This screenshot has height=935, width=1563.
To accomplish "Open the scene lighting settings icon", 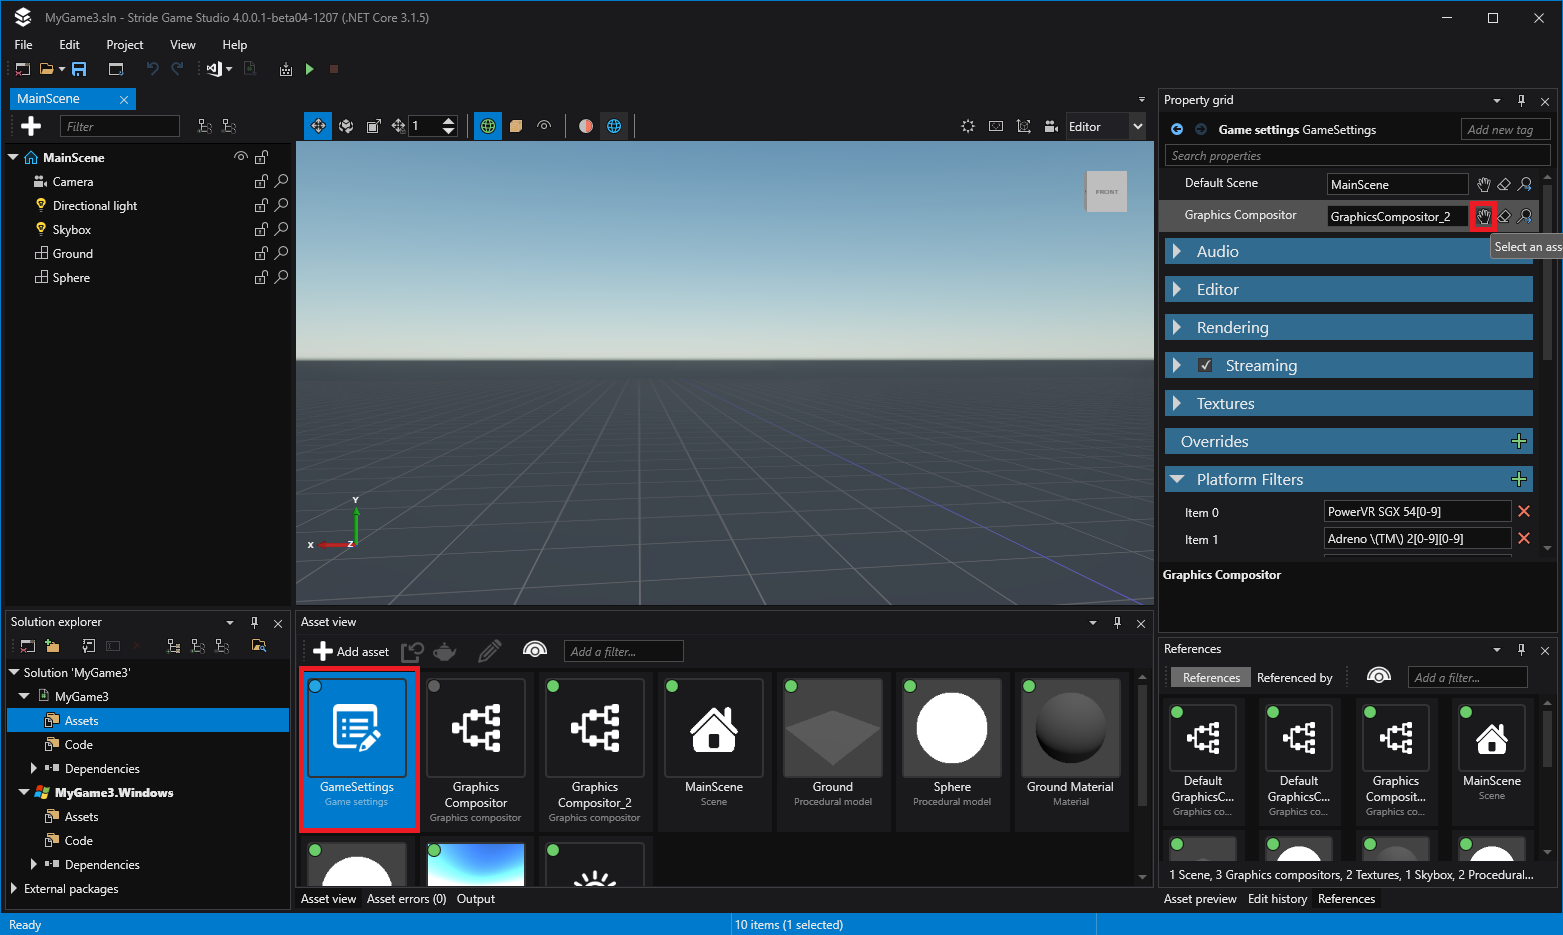I will (x=967, y=126).
